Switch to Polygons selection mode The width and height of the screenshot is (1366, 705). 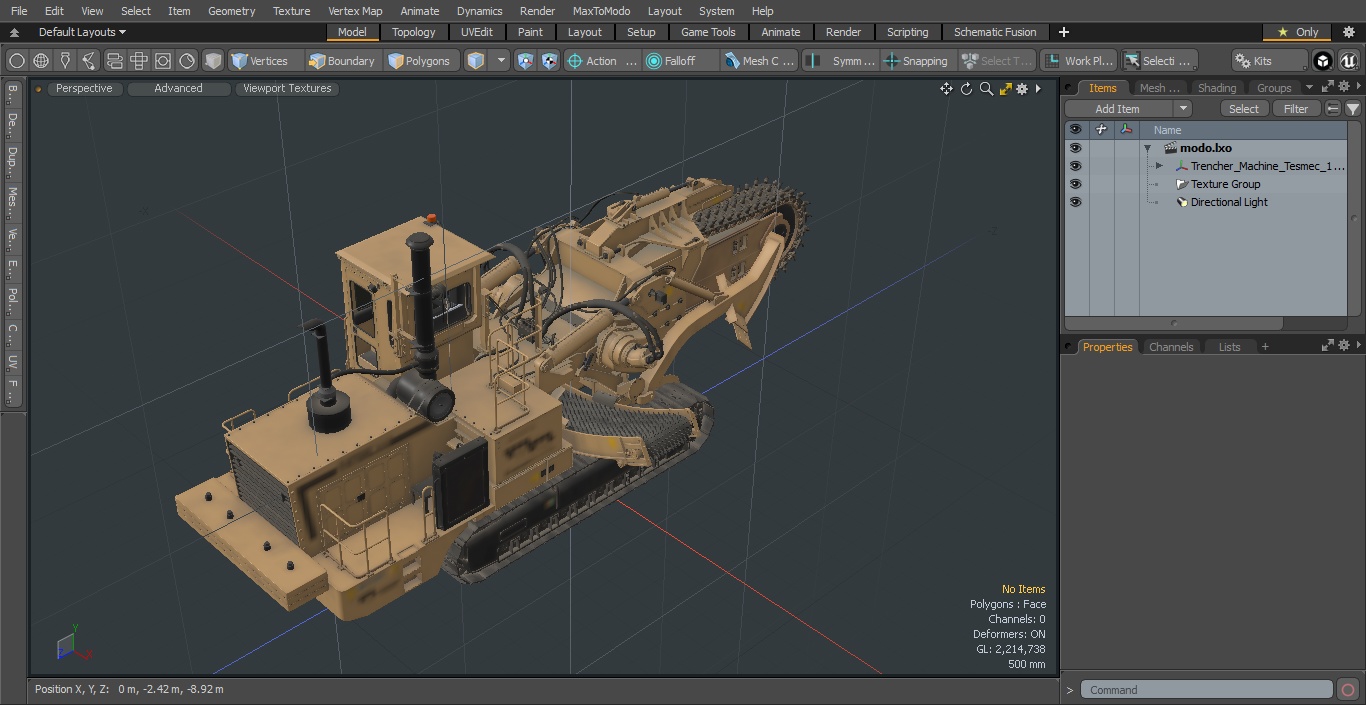(420, 61)
